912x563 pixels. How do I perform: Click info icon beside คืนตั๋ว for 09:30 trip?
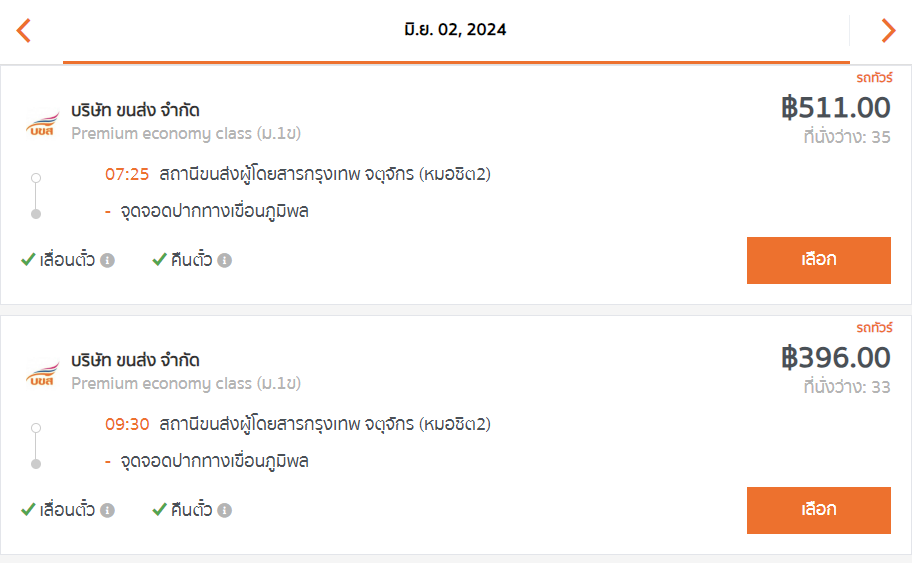point(225,511)
